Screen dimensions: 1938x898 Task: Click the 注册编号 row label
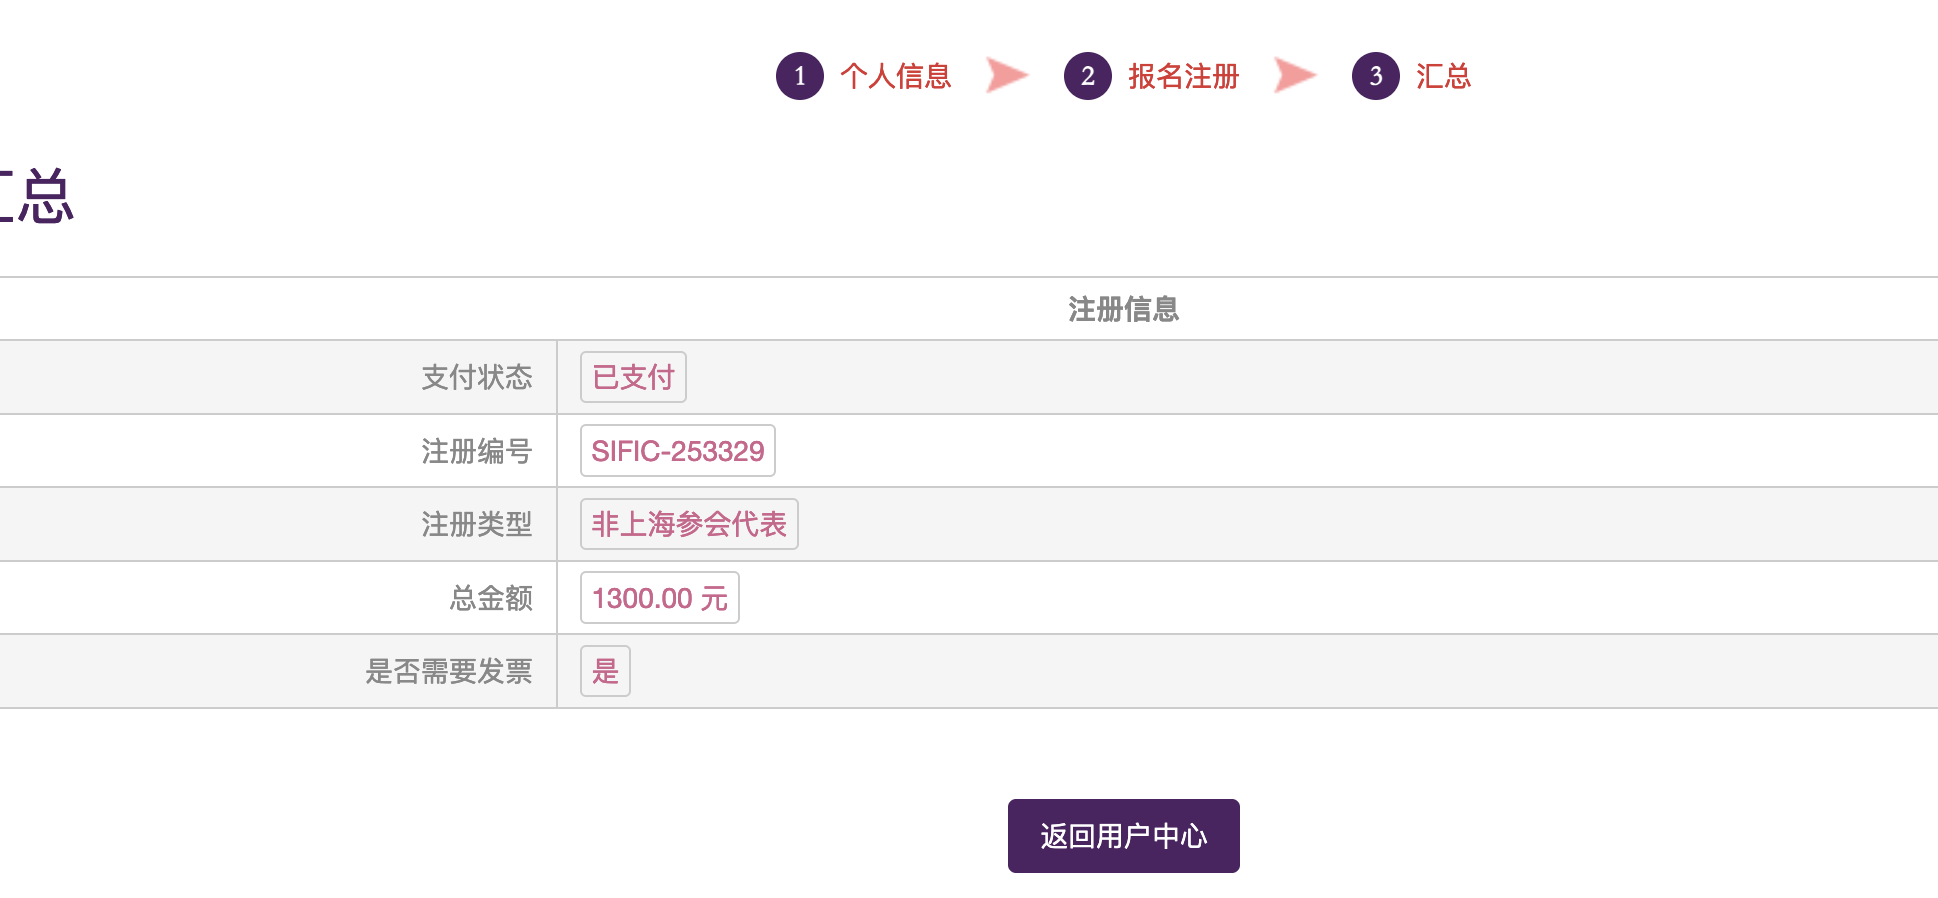point(476,451)
